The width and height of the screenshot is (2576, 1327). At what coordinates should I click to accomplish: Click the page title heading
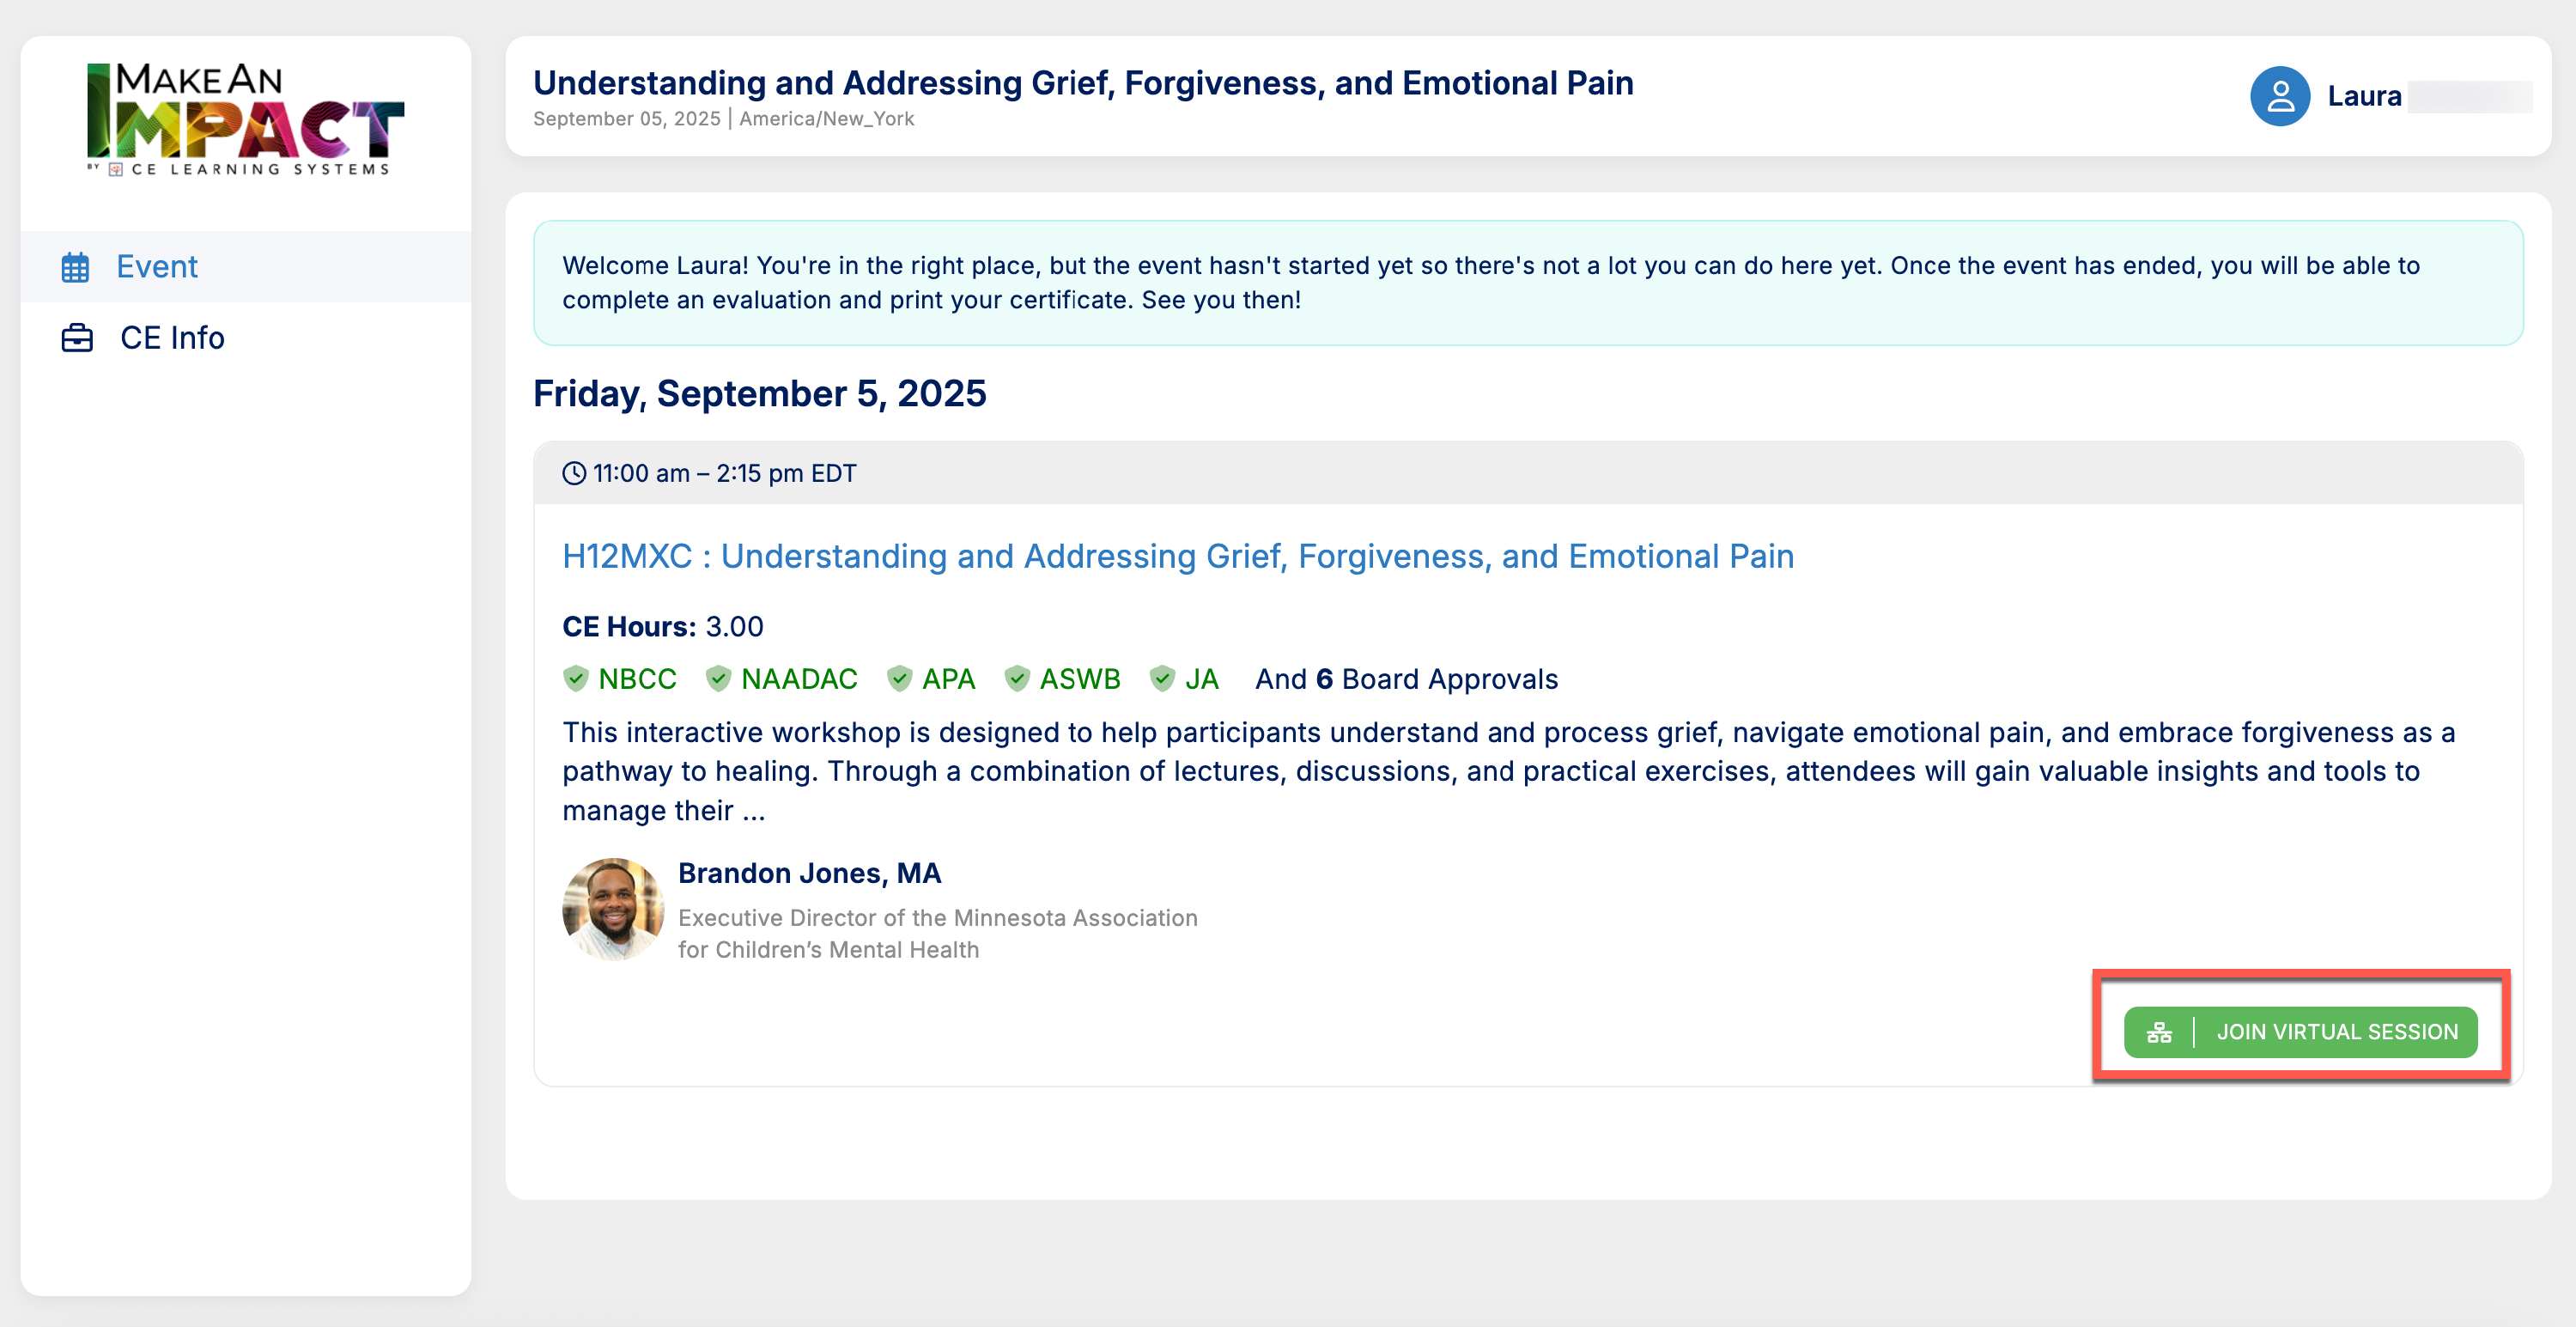[x=1083, y=83]
